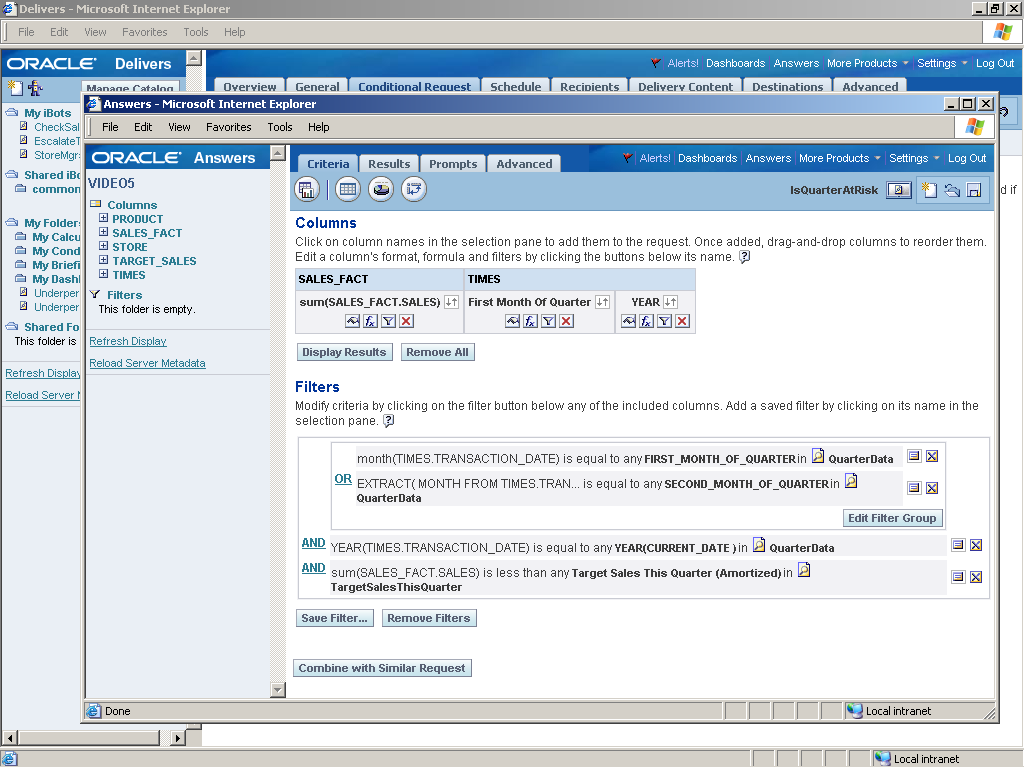Save the request with disk icon
This screenshot has width=1024, height=768.
point(974,190)
